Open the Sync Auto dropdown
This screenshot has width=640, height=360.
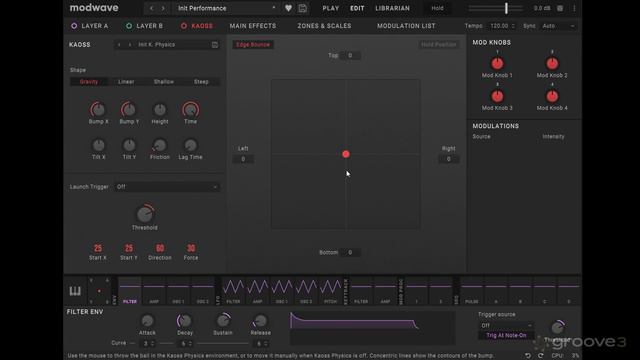(558, 26)
